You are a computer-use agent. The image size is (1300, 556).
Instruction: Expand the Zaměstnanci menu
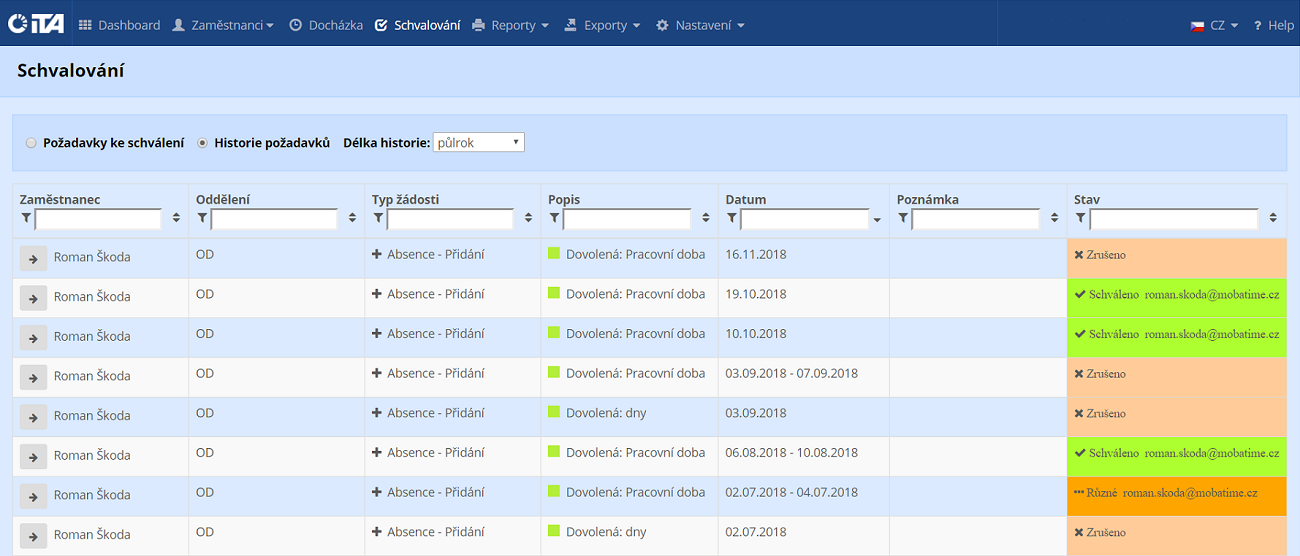tap(223, 25)
